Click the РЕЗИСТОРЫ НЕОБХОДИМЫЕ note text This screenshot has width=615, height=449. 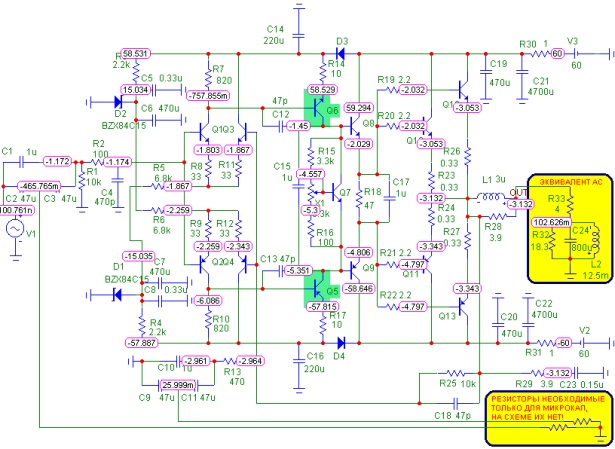tap(548, 399)
